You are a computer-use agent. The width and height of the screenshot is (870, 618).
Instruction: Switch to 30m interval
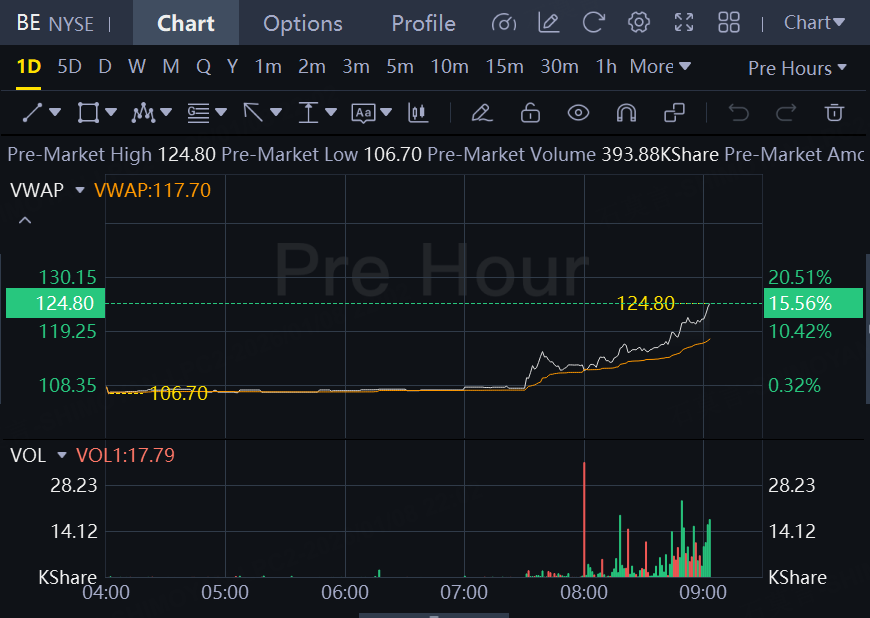click(559, 67)
